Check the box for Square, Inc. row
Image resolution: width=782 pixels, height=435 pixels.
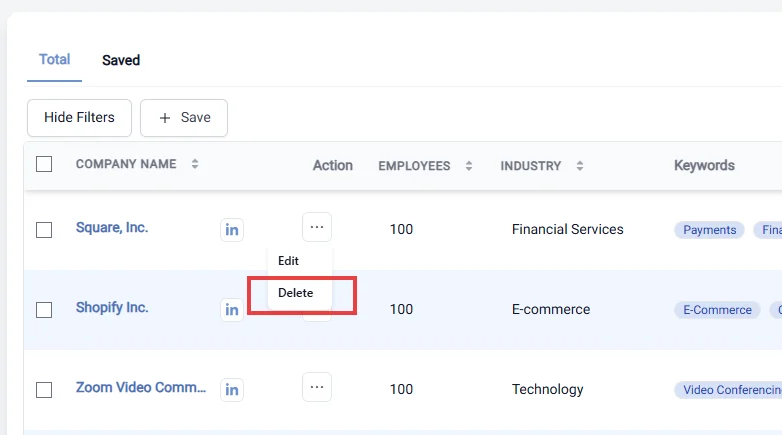(44, 230)
